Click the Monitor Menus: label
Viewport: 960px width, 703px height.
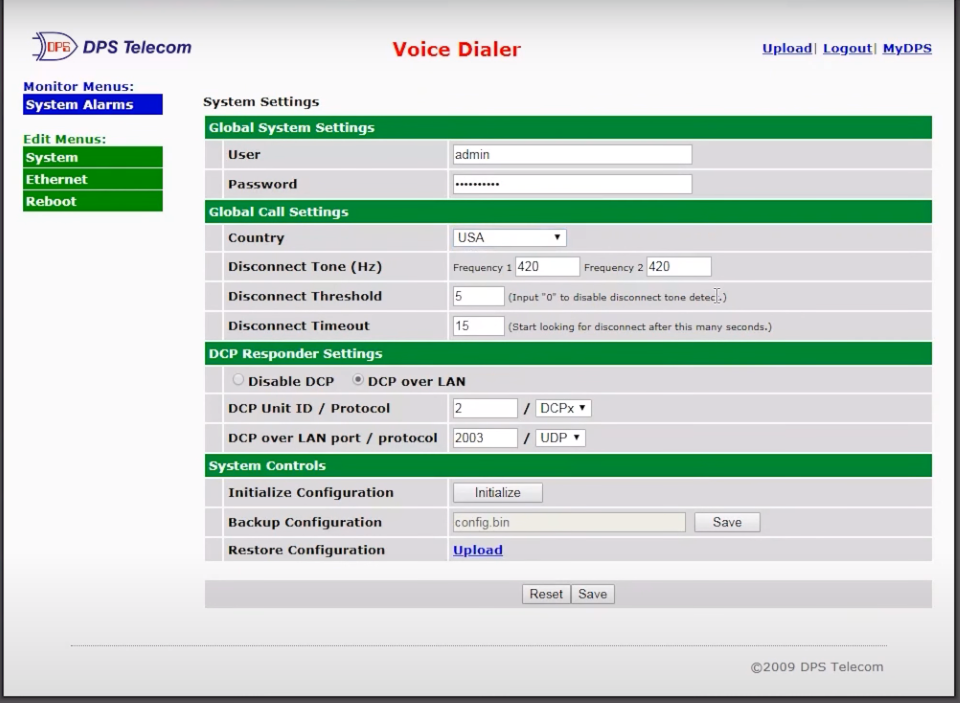(x=78, y=86)
